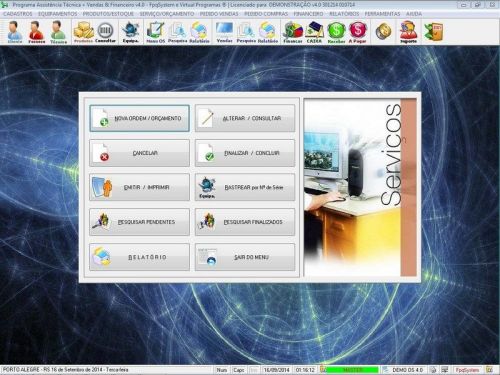Click the green Receber dollar icon

click(336, 32)
